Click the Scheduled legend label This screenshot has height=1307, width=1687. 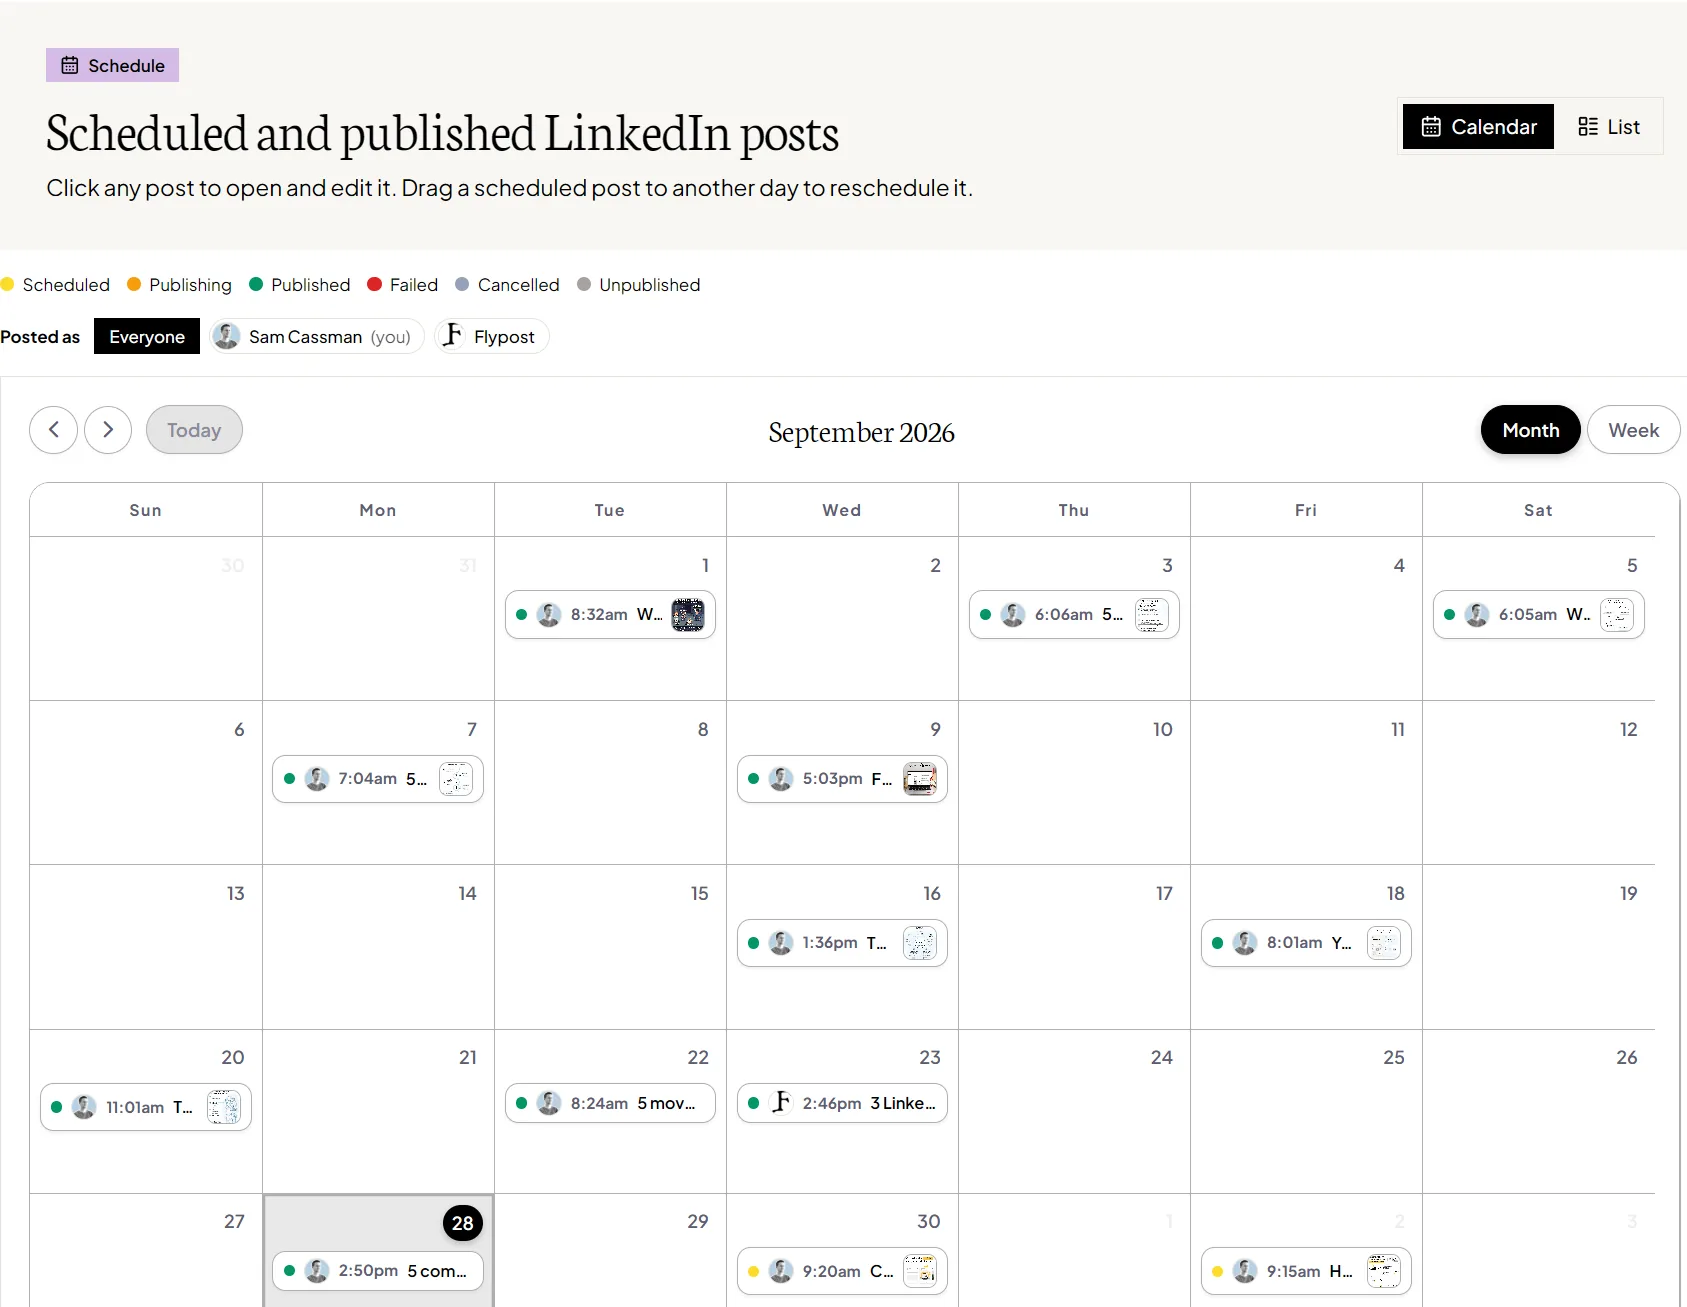pyautogui.click(x=66, y=285)
